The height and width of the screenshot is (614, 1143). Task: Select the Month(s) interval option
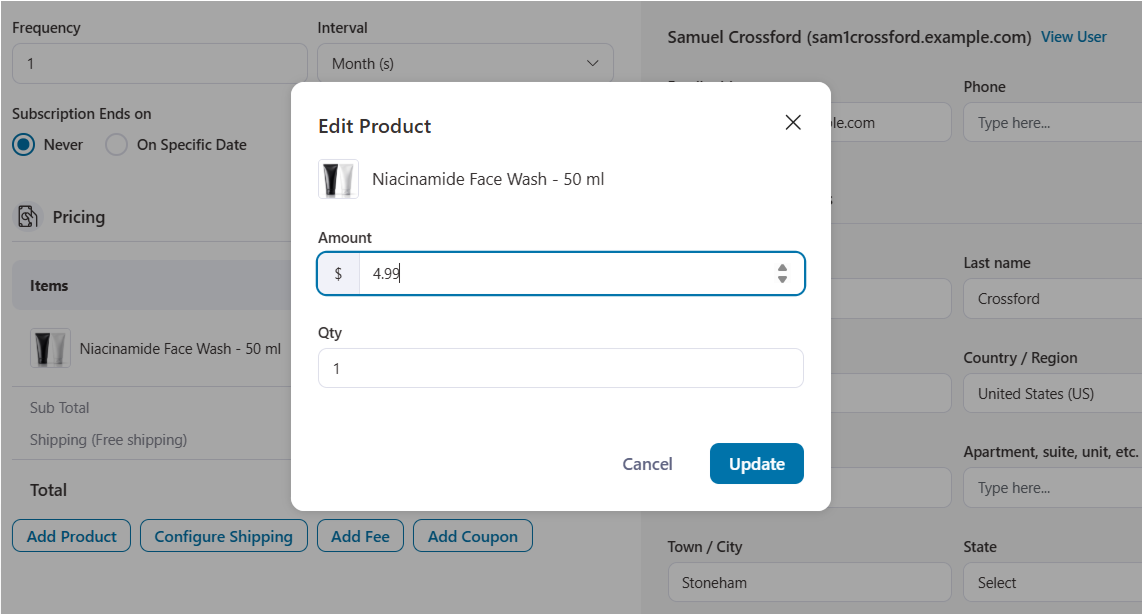click(464, 62)
